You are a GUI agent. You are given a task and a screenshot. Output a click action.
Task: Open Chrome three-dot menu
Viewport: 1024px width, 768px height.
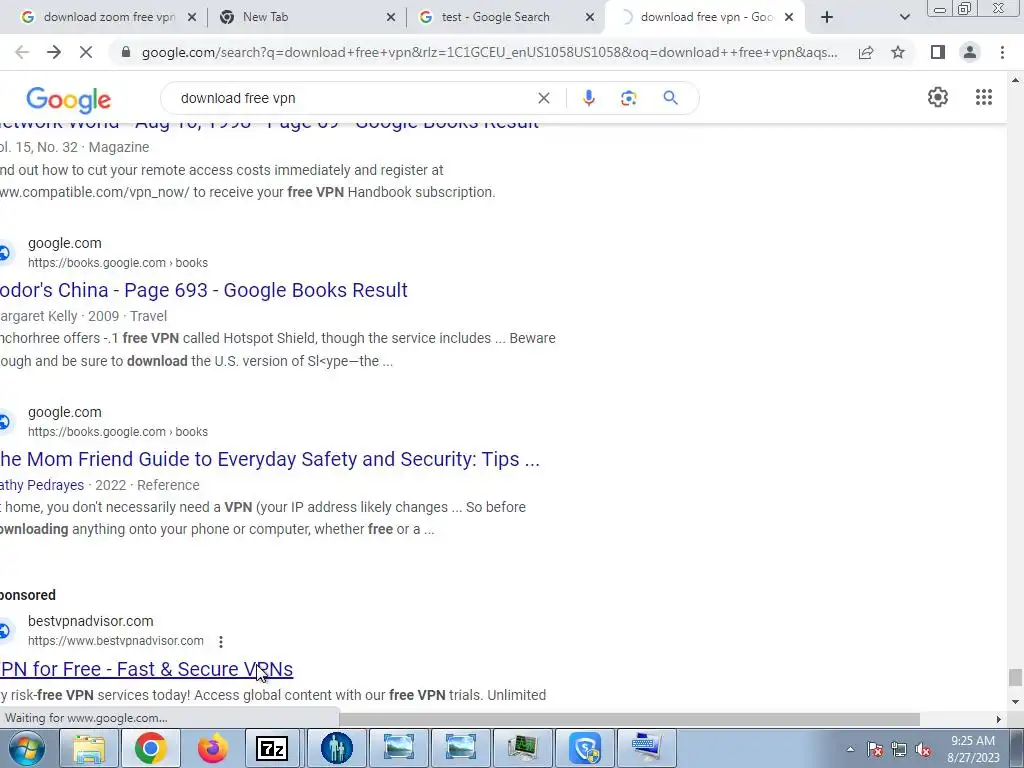tap(1002, 52)
